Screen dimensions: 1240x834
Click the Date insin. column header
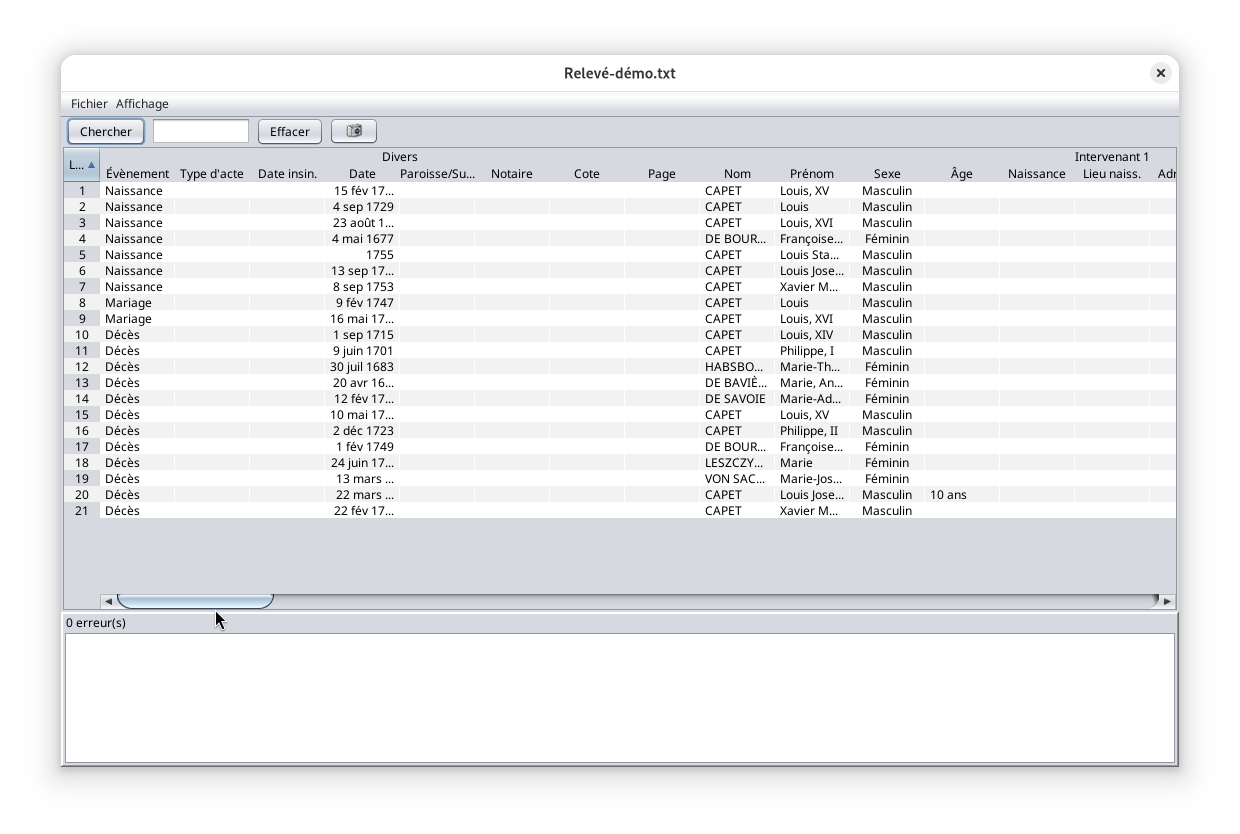point(287,174)
